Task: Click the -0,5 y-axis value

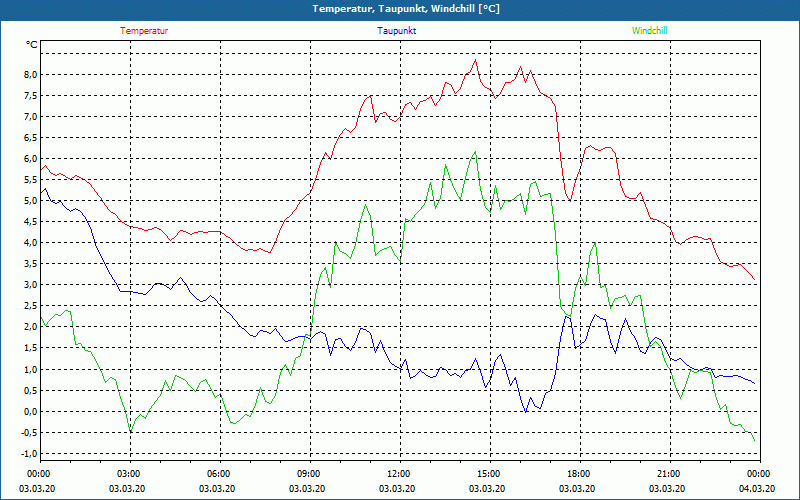Action: pyautogui.click(x=29, y=433)
